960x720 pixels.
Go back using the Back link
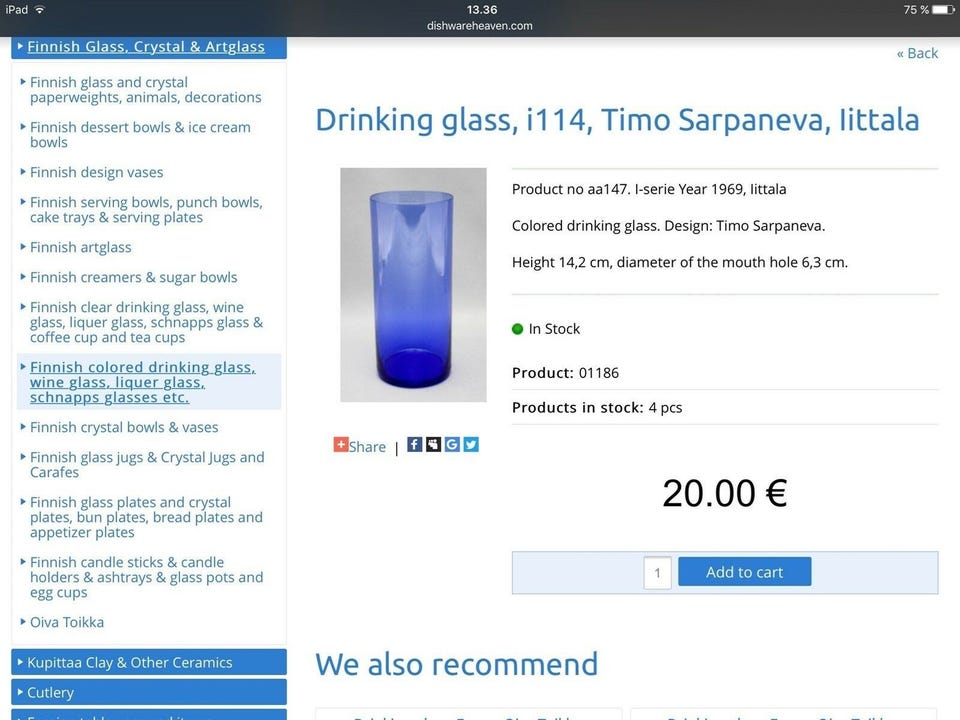[917, 53]
